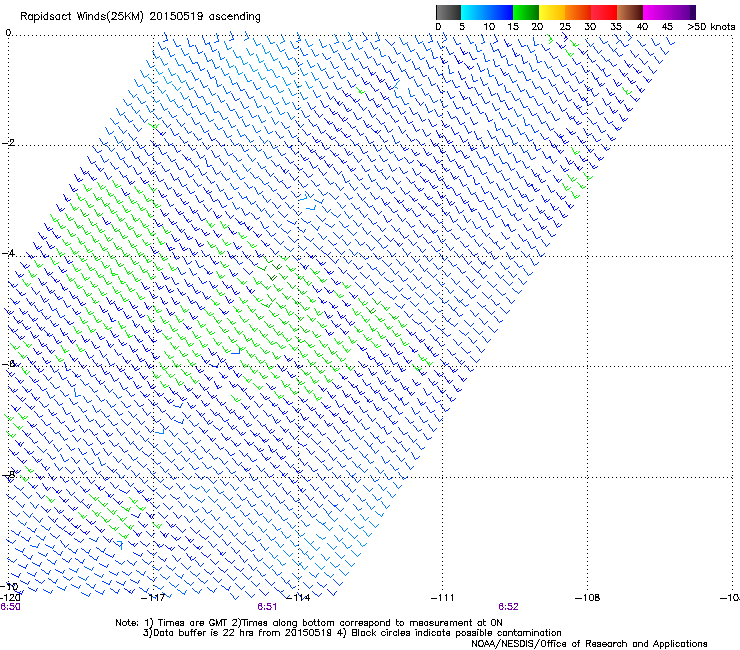Click the cyan 5-10 knots legend swatch

pos(474,12)
